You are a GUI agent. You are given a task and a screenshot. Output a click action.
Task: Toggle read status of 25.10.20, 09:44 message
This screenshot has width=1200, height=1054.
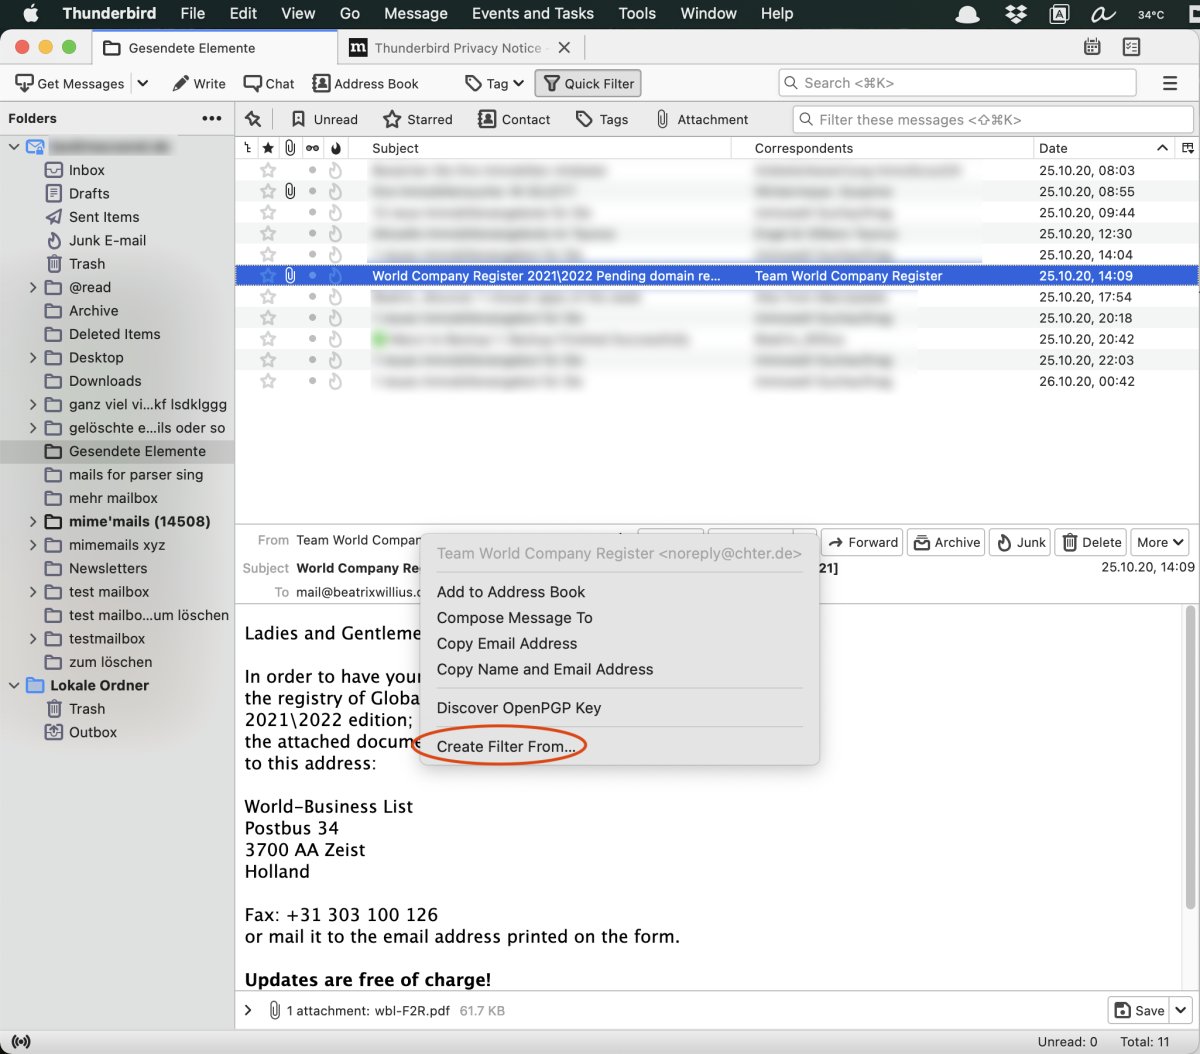[312, 212]
